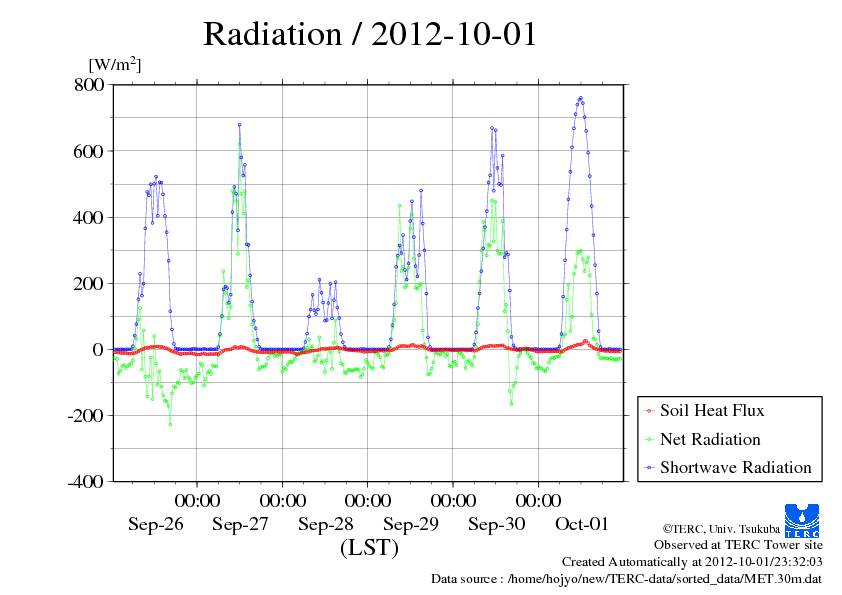Viewport: 842px width, 595px height.
Task: Click the TERC logo icon
Action: point(802,520)
